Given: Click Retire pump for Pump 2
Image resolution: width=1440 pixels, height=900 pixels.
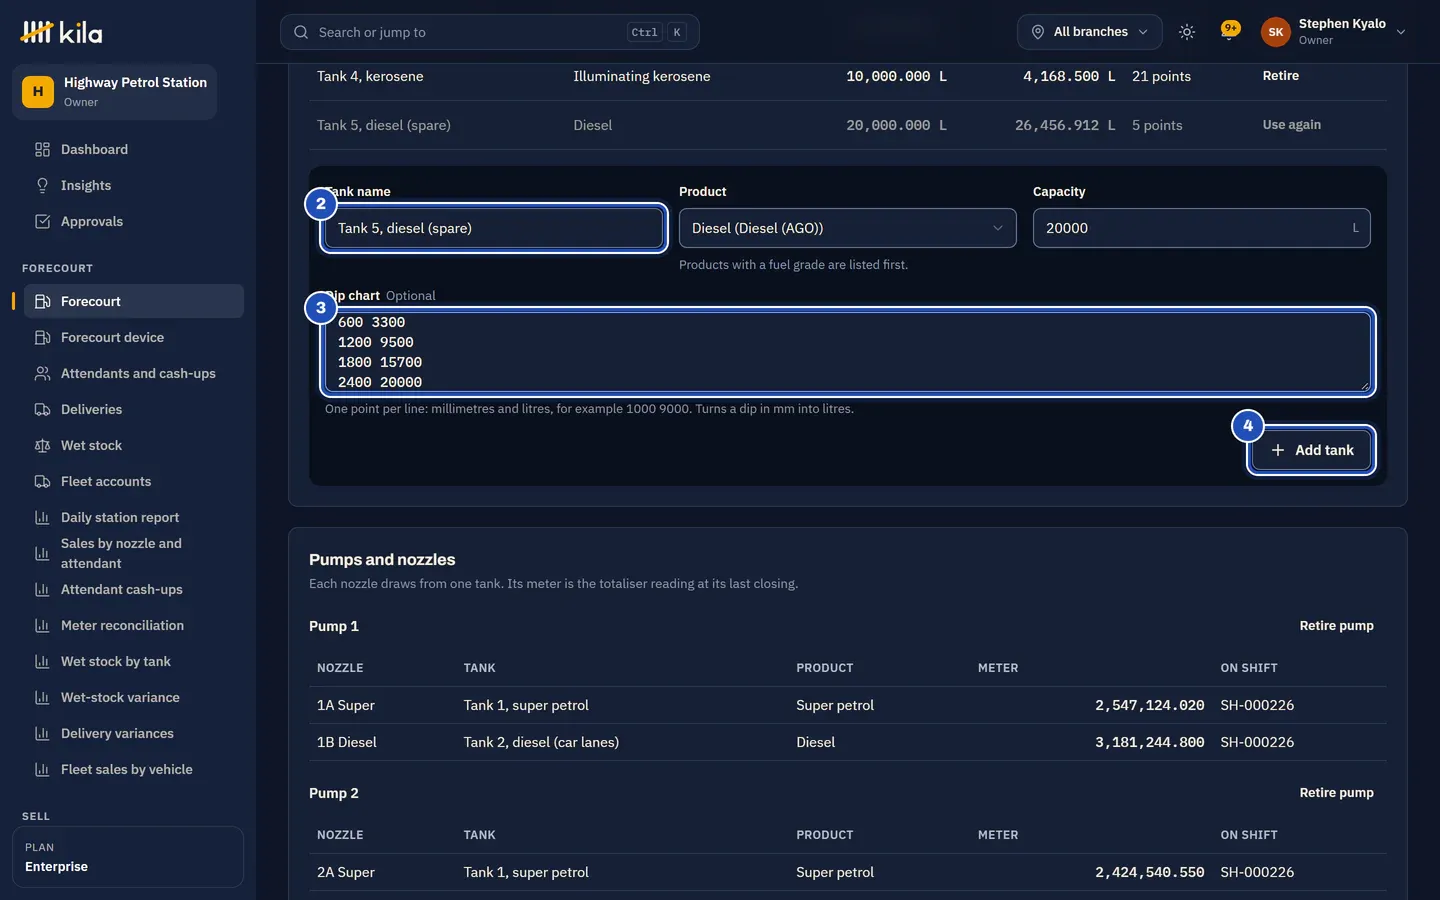Looking at the screenshot, I should 1337,793.
